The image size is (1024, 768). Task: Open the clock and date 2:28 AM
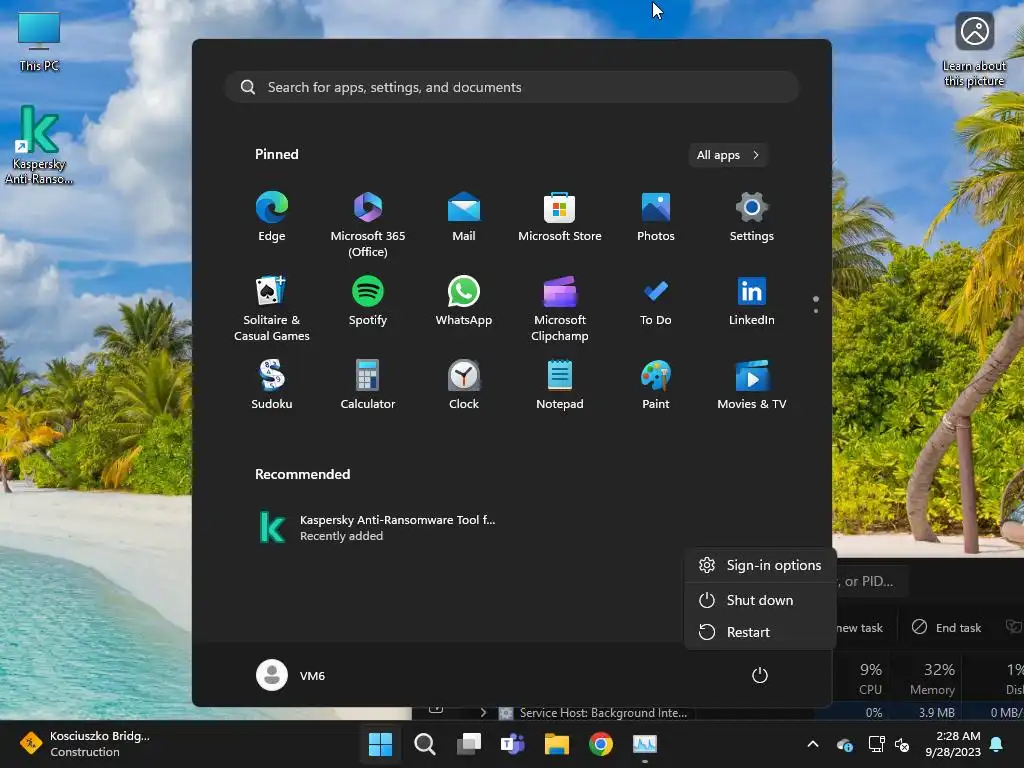953,744
